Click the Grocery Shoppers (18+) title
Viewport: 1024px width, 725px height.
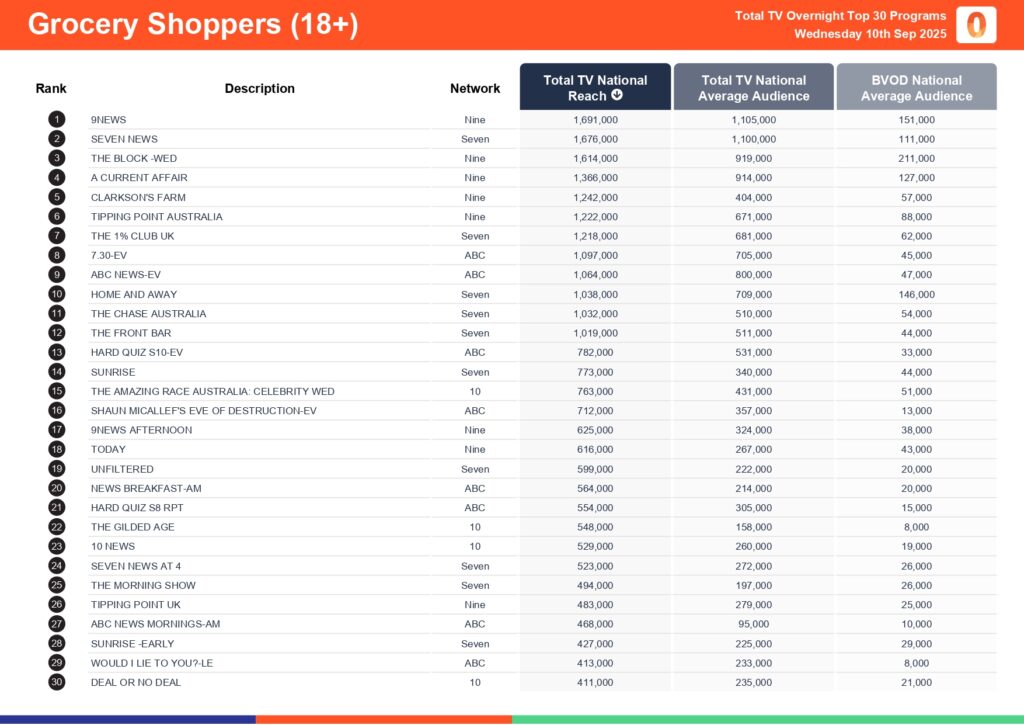tap(193, 25)
